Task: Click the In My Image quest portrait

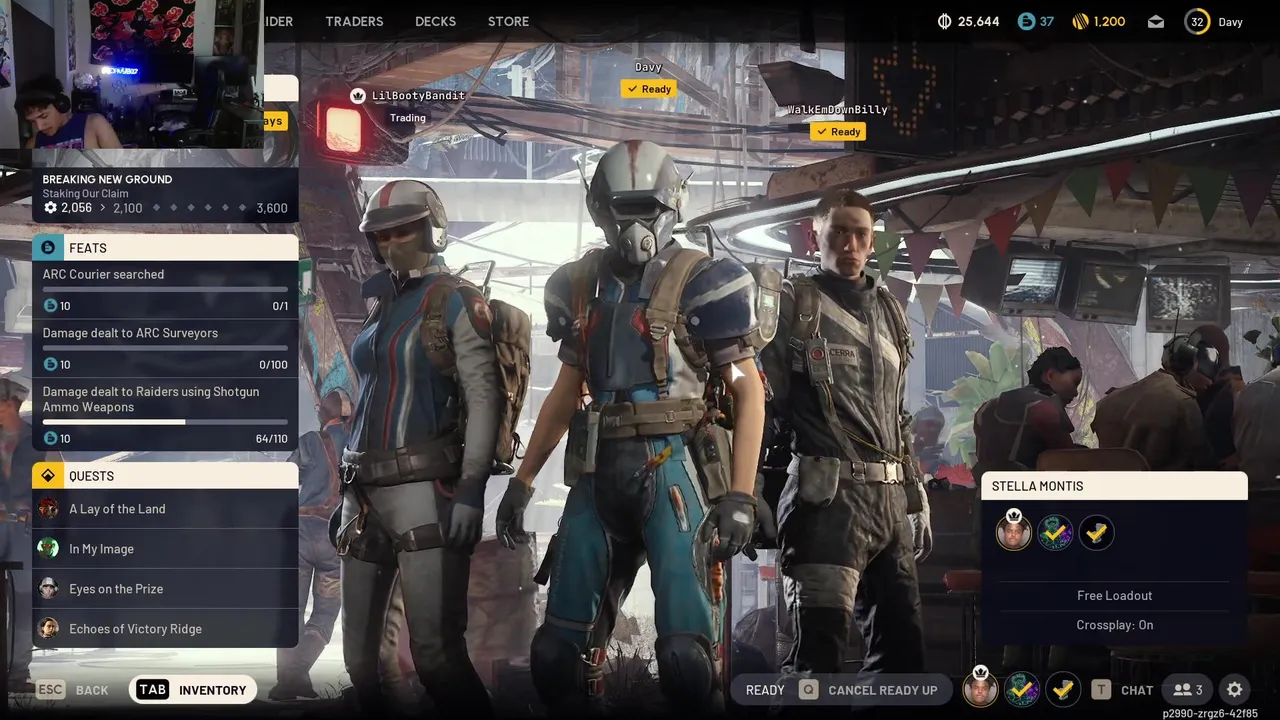Action: click(48, 548)
